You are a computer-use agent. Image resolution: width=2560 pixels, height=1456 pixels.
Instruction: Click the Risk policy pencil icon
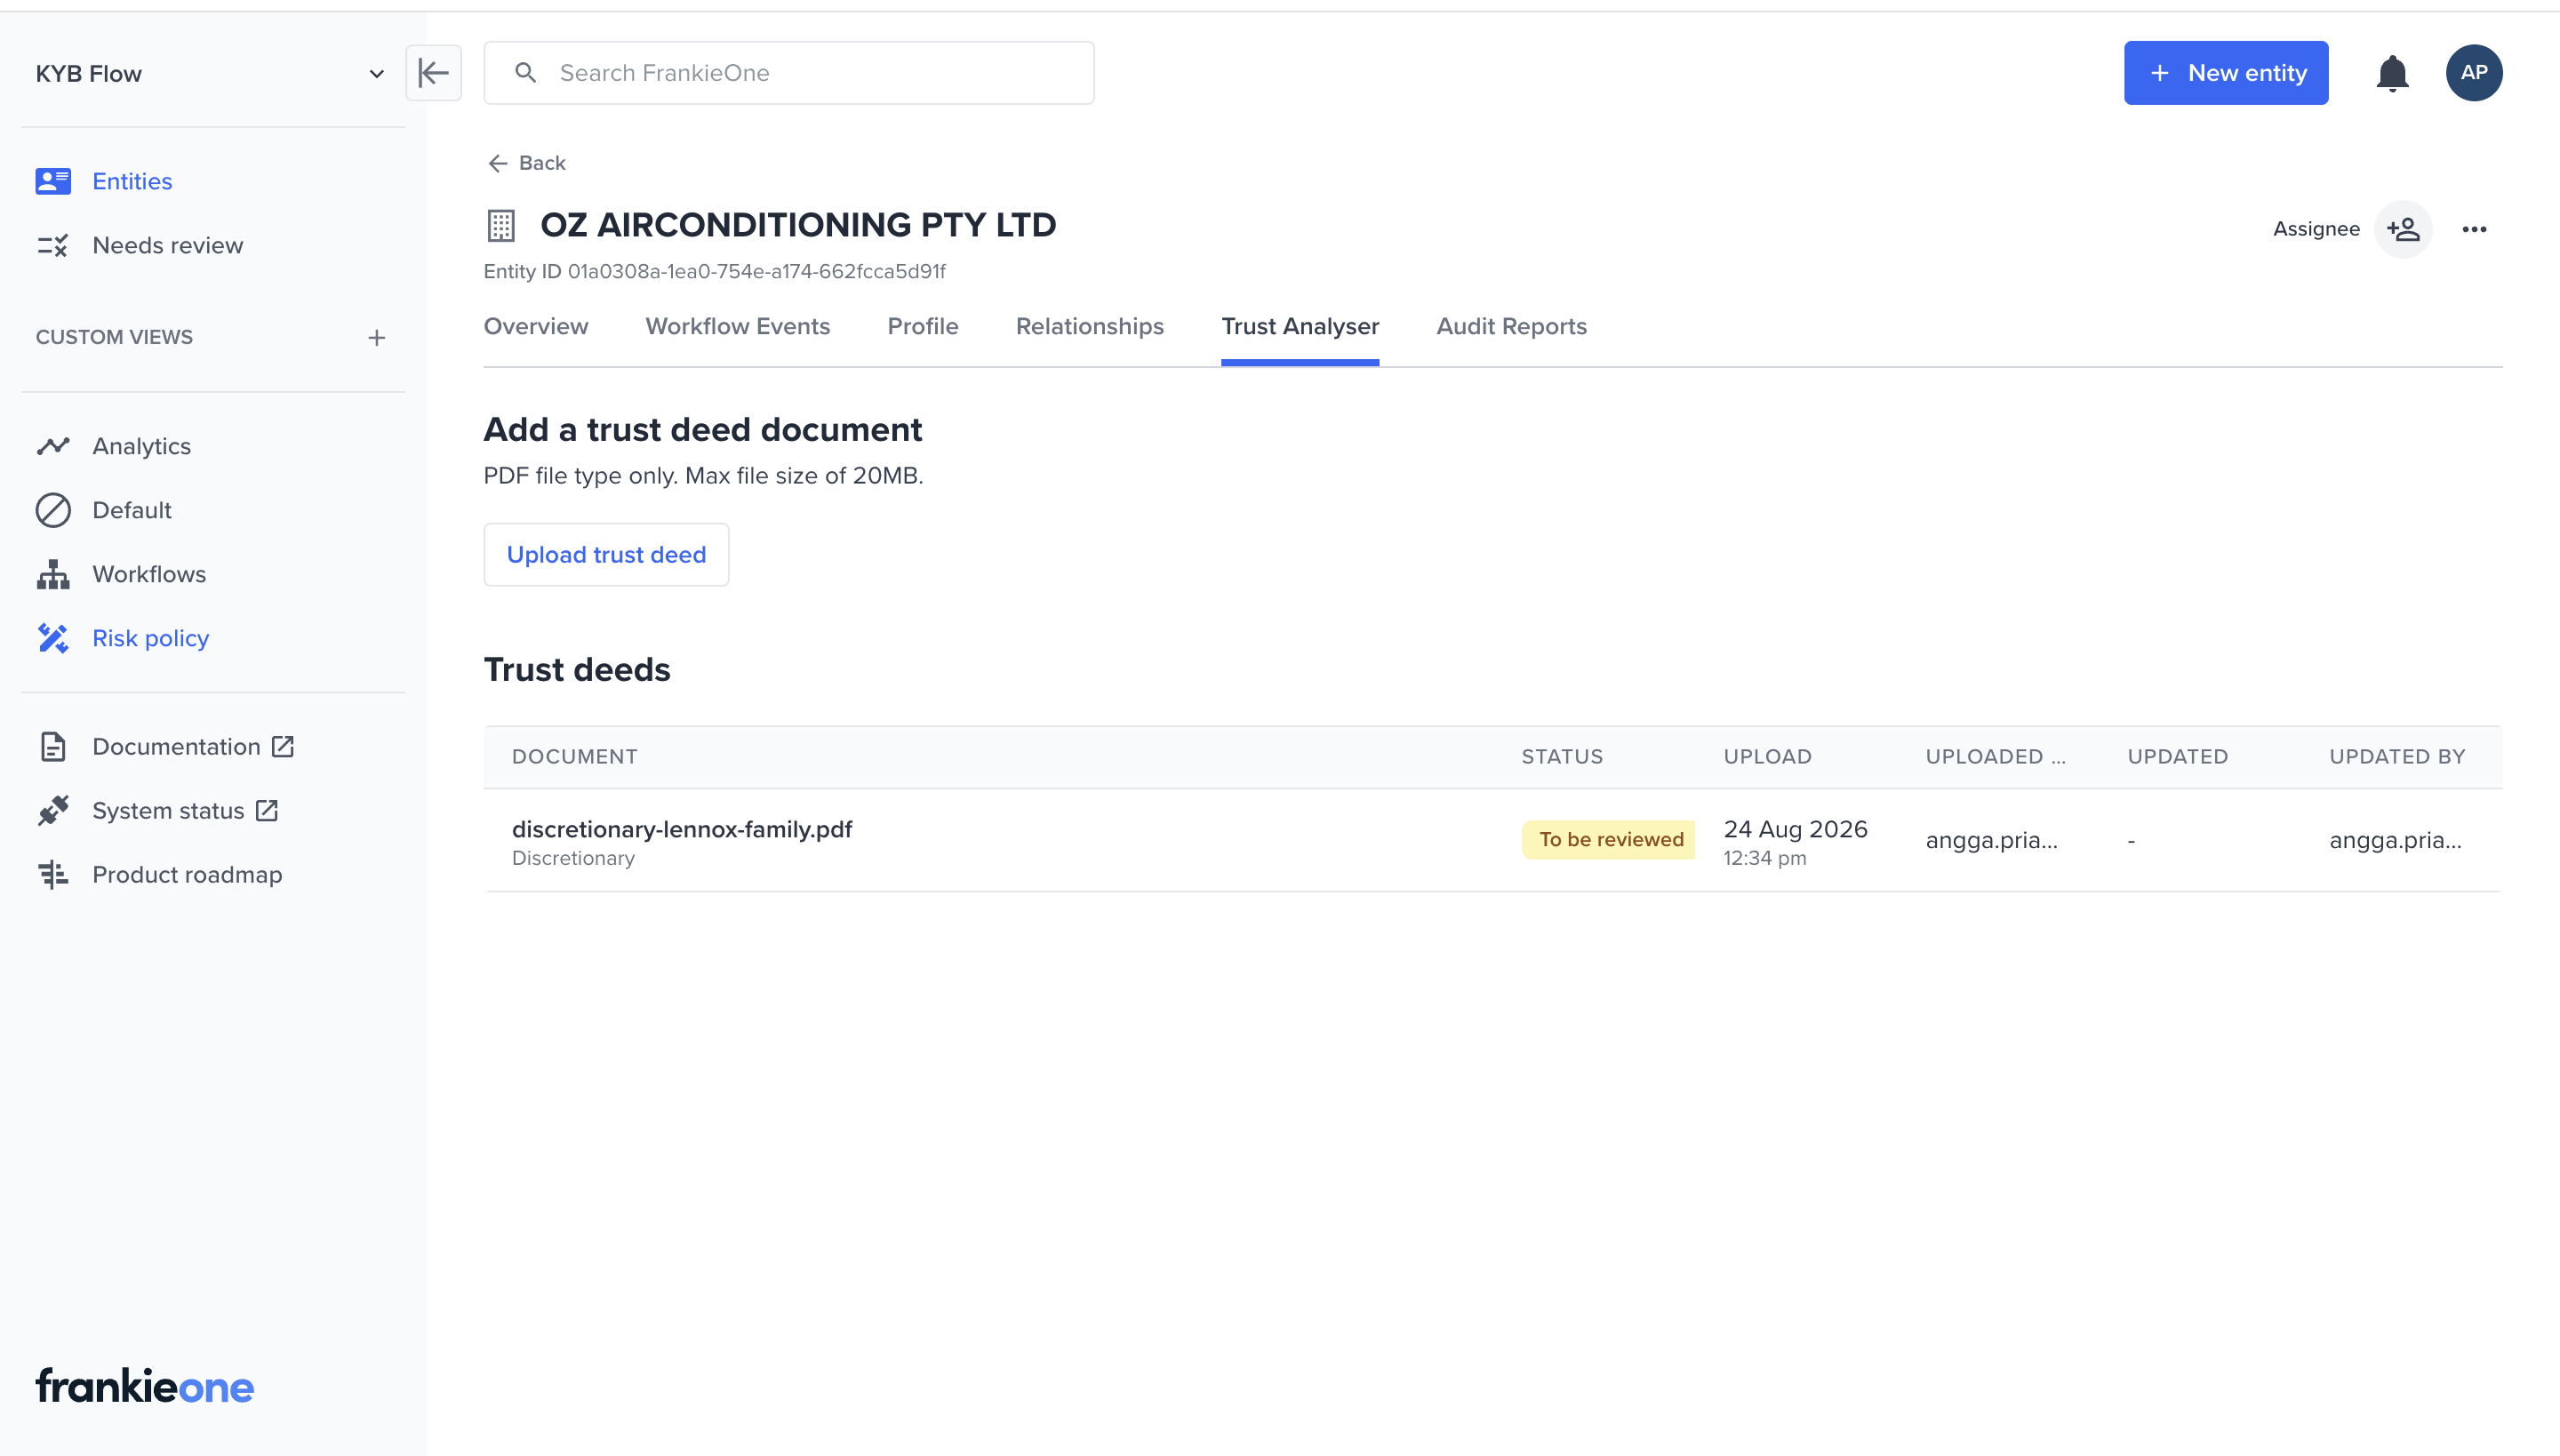tap(53, 638)
